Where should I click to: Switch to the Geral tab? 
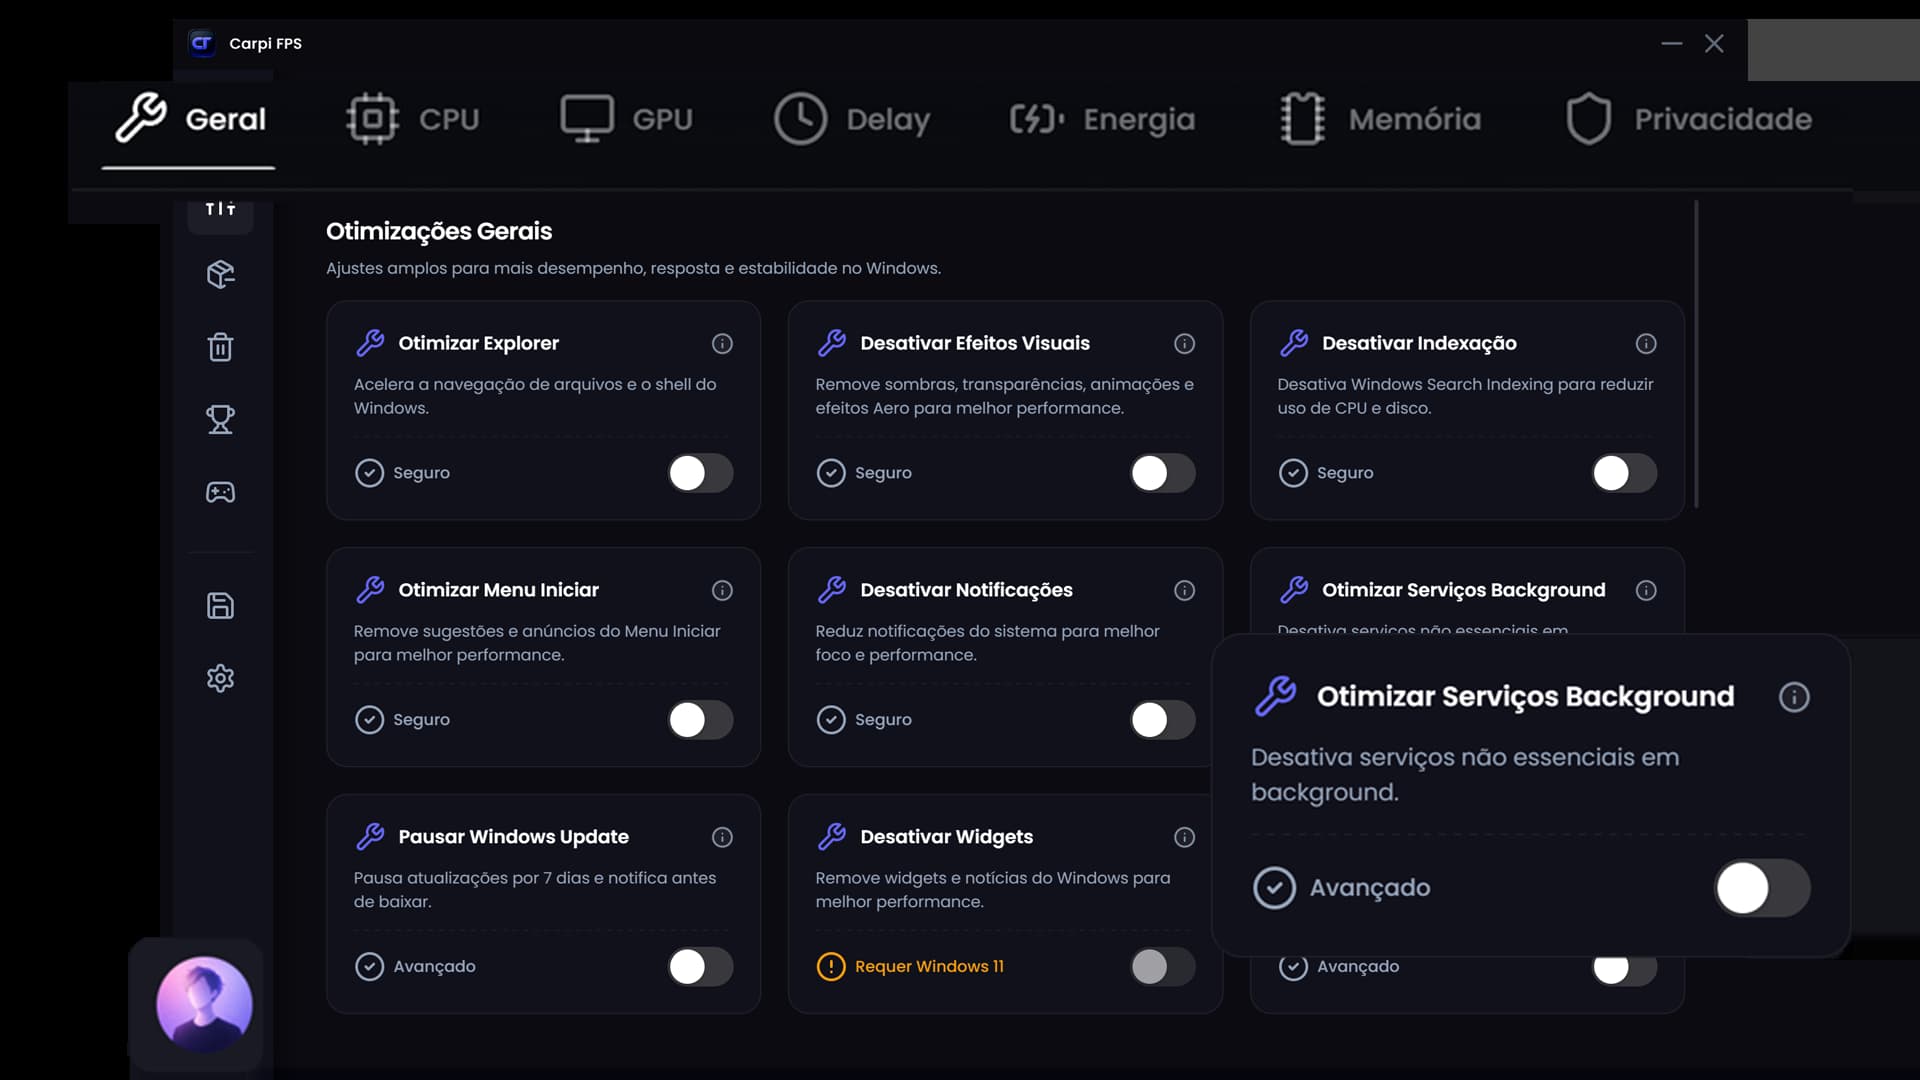188,118
